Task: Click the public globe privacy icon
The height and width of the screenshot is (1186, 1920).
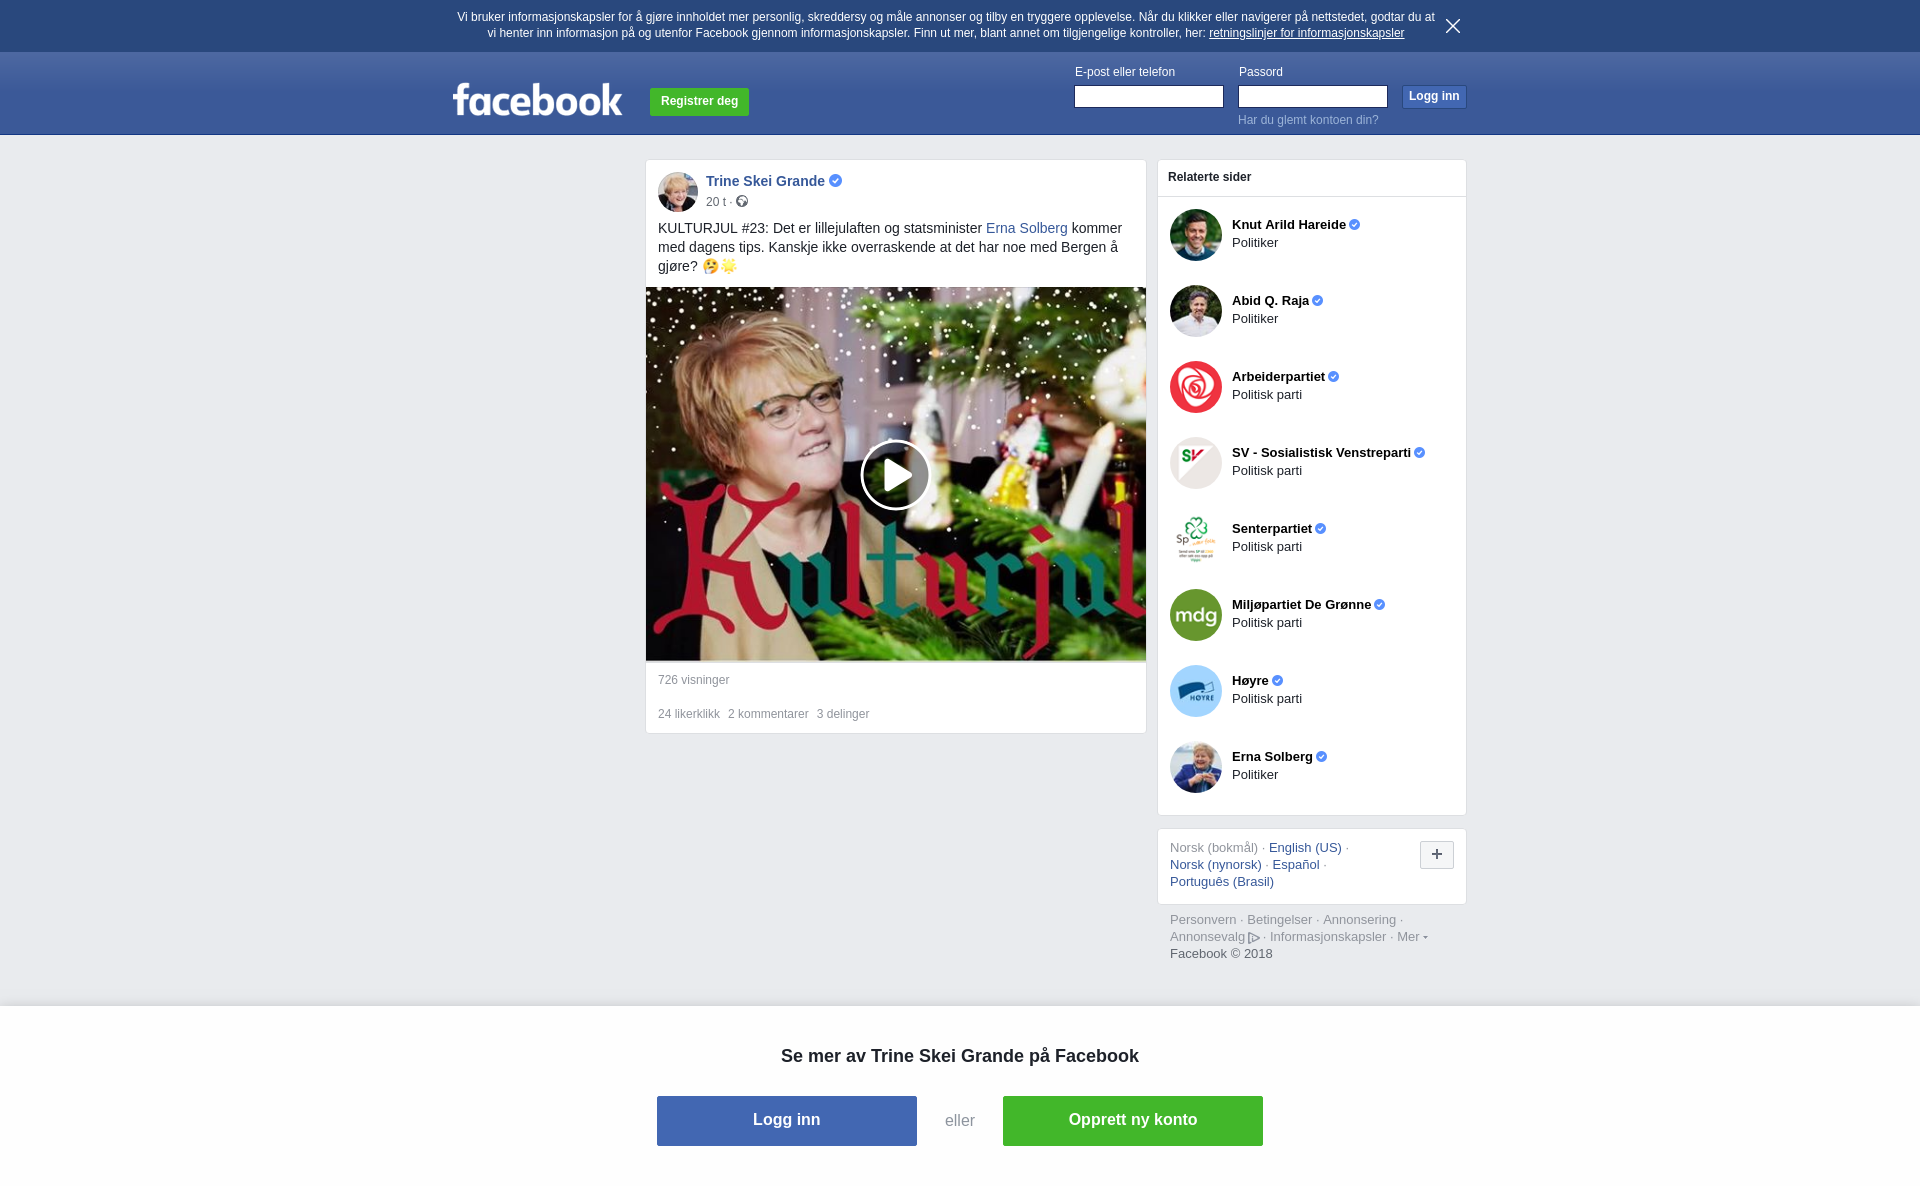Action: tap(742, 201)
